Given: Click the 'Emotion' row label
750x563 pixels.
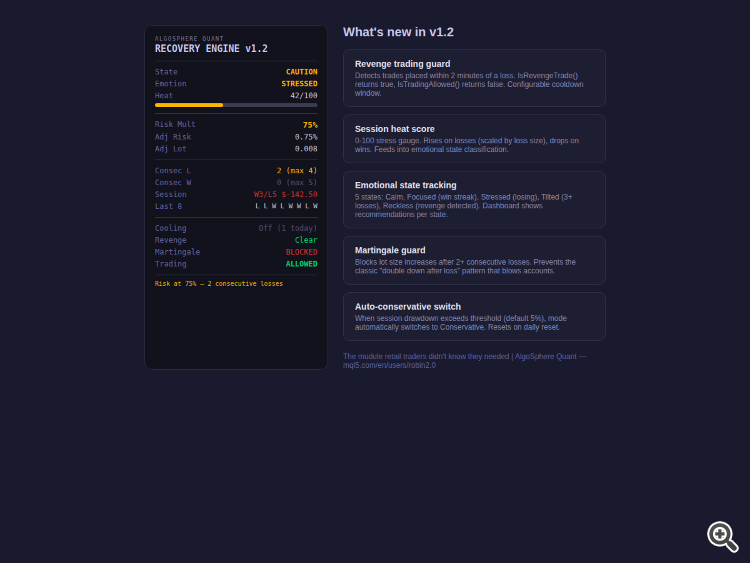Looking at the screenshot, I should [170, 84].
